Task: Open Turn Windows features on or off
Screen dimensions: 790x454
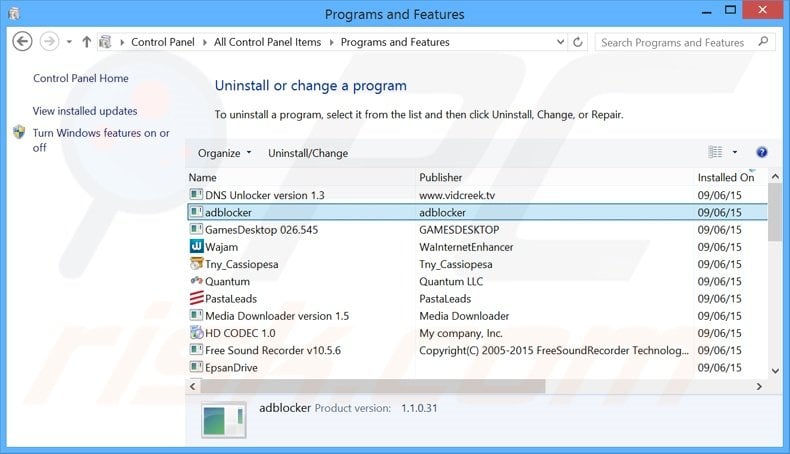Action: pos(101,140)
